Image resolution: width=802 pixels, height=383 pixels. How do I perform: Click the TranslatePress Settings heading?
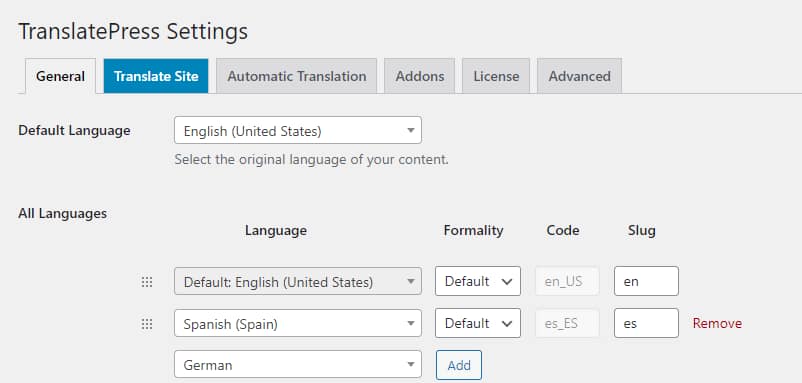[x=133, y=31]
